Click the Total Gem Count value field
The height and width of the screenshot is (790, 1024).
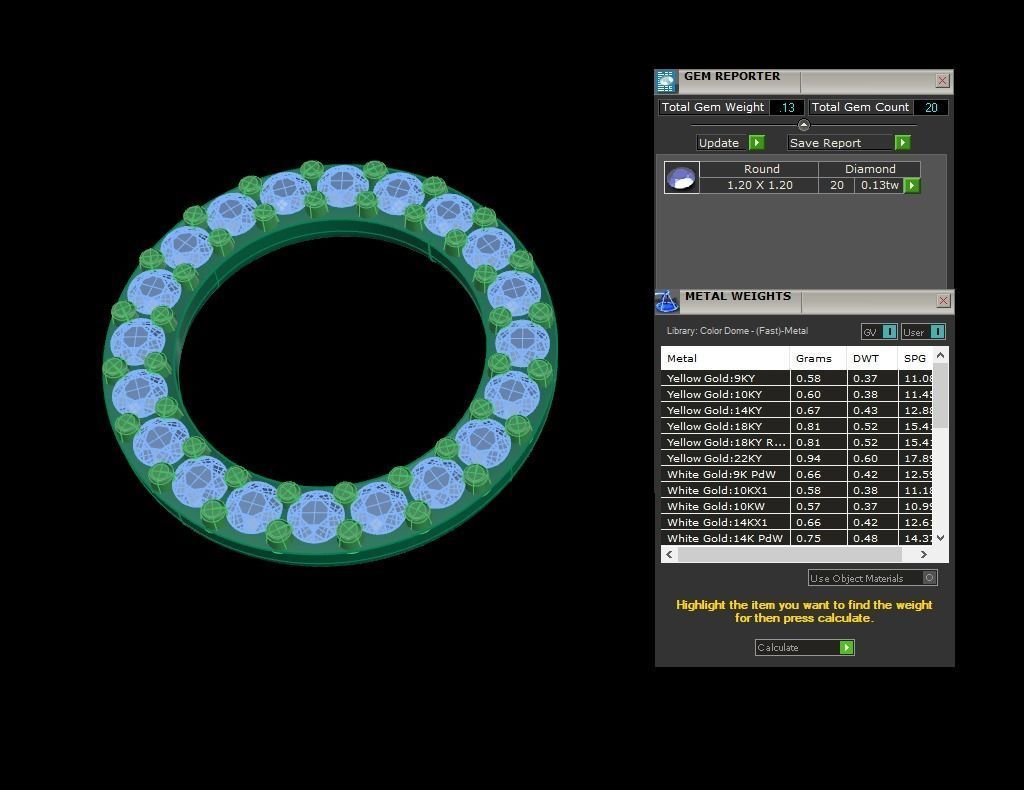tap(931, 108)
